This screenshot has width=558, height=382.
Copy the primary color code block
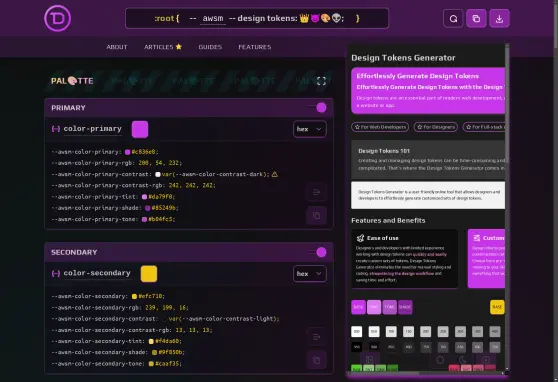316,215
